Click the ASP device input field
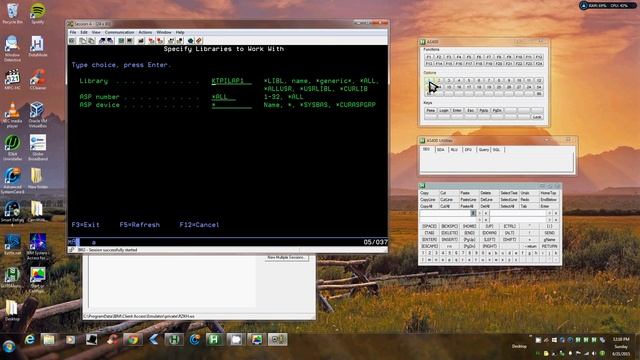640x360 pixels. (x=231, y=105)
